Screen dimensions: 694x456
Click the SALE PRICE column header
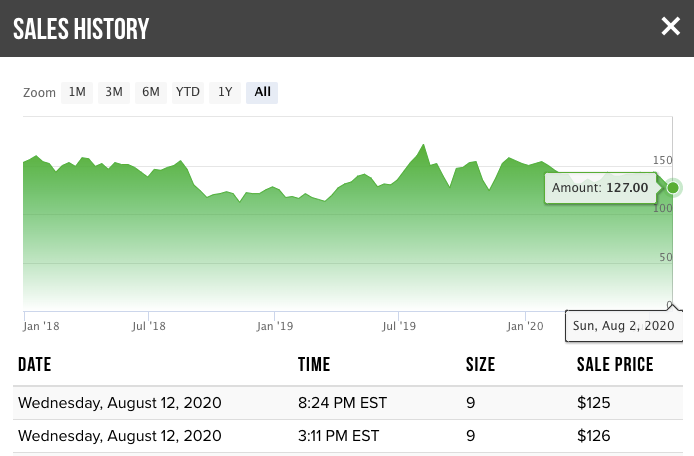click(615, 365)
